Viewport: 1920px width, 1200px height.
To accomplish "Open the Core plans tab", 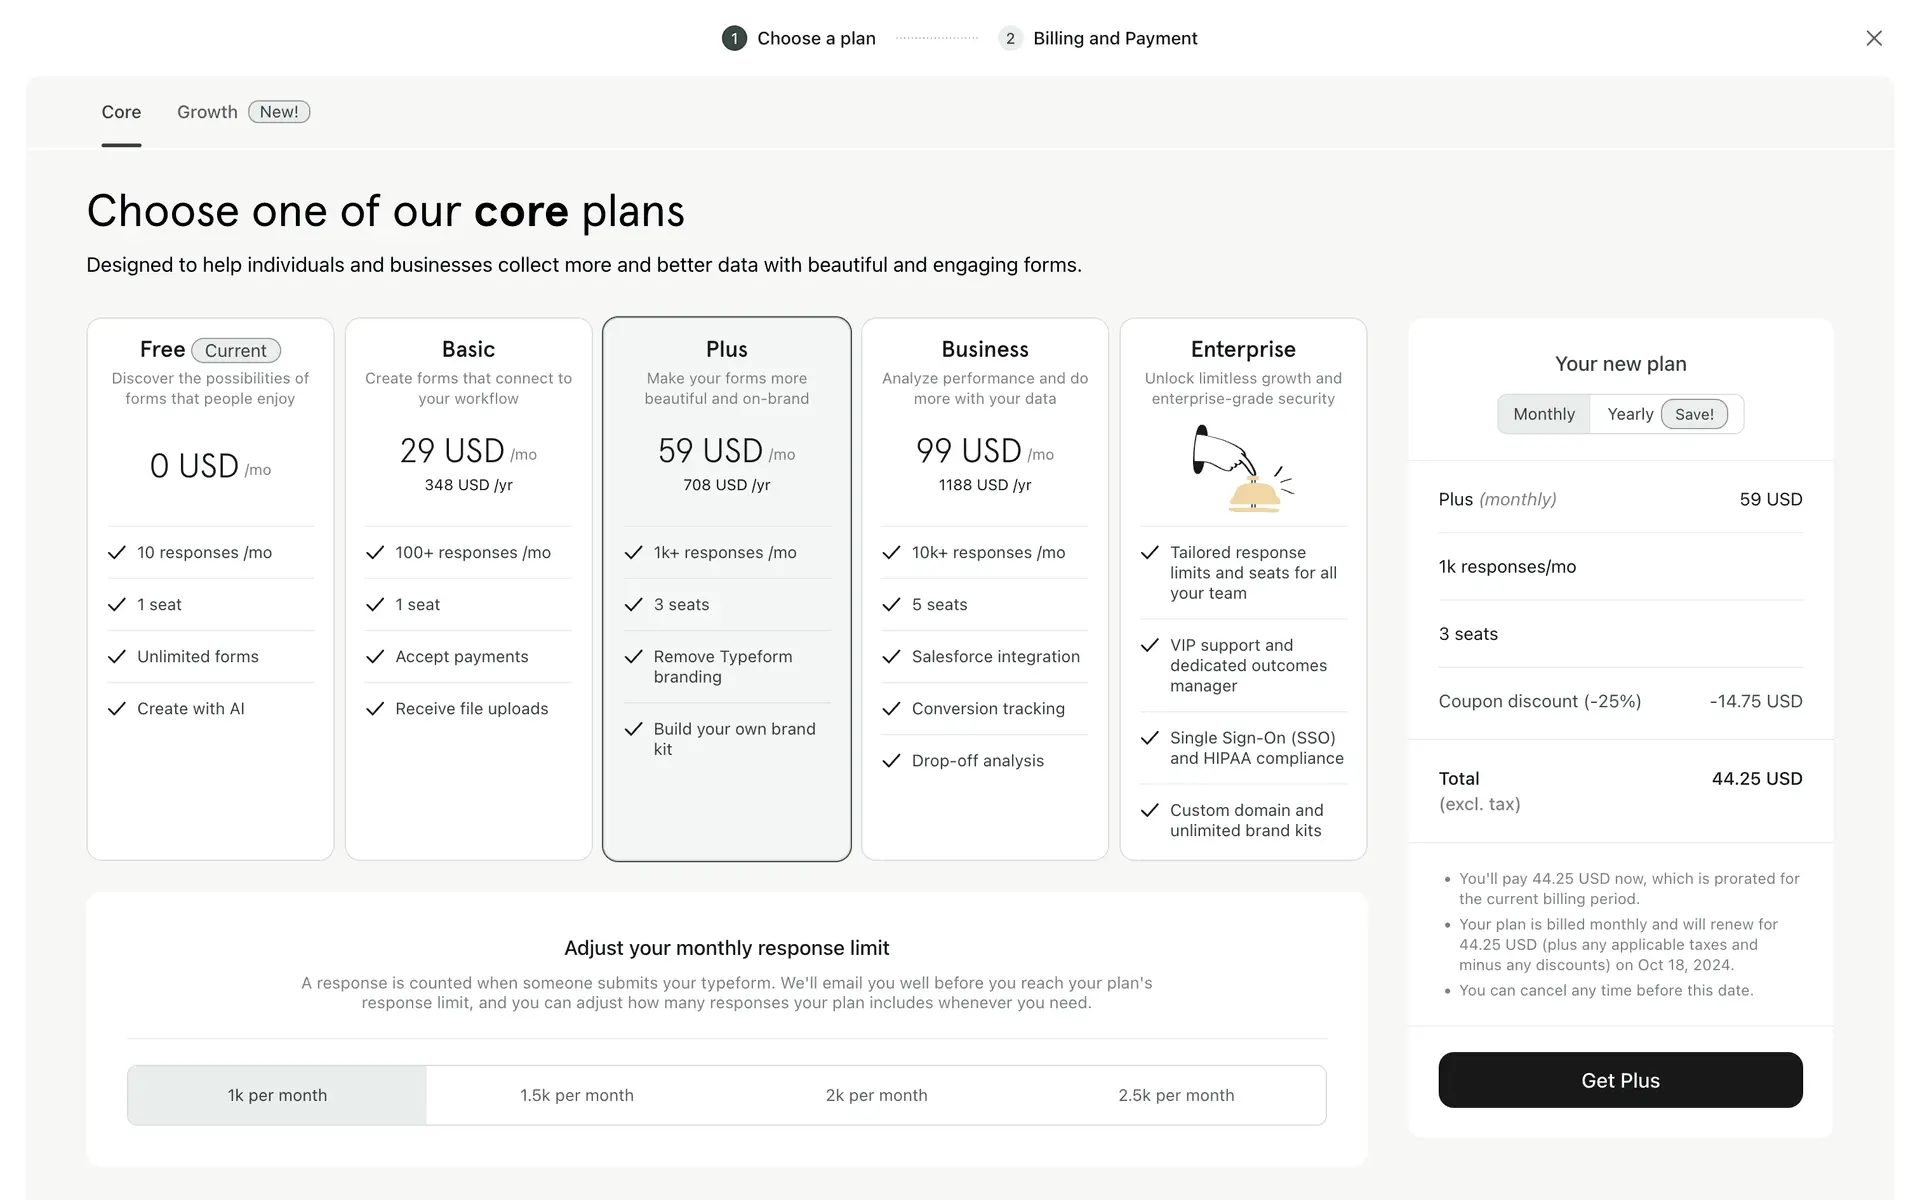I will (x=121, y=112).
